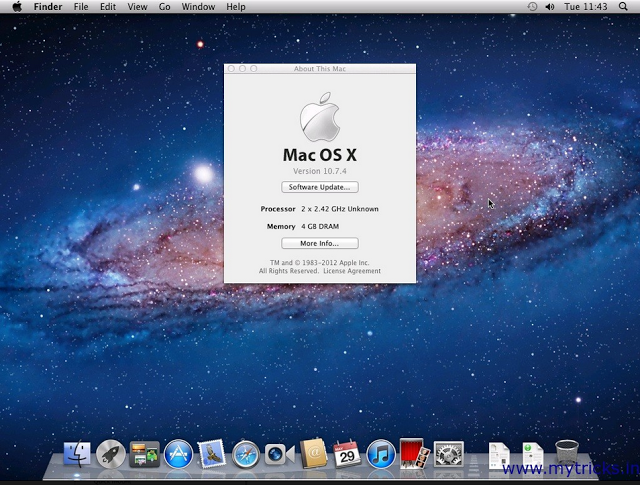640x485 pixels.
Task: Open Address Book in the Dock
Action: tap(313, 454)
